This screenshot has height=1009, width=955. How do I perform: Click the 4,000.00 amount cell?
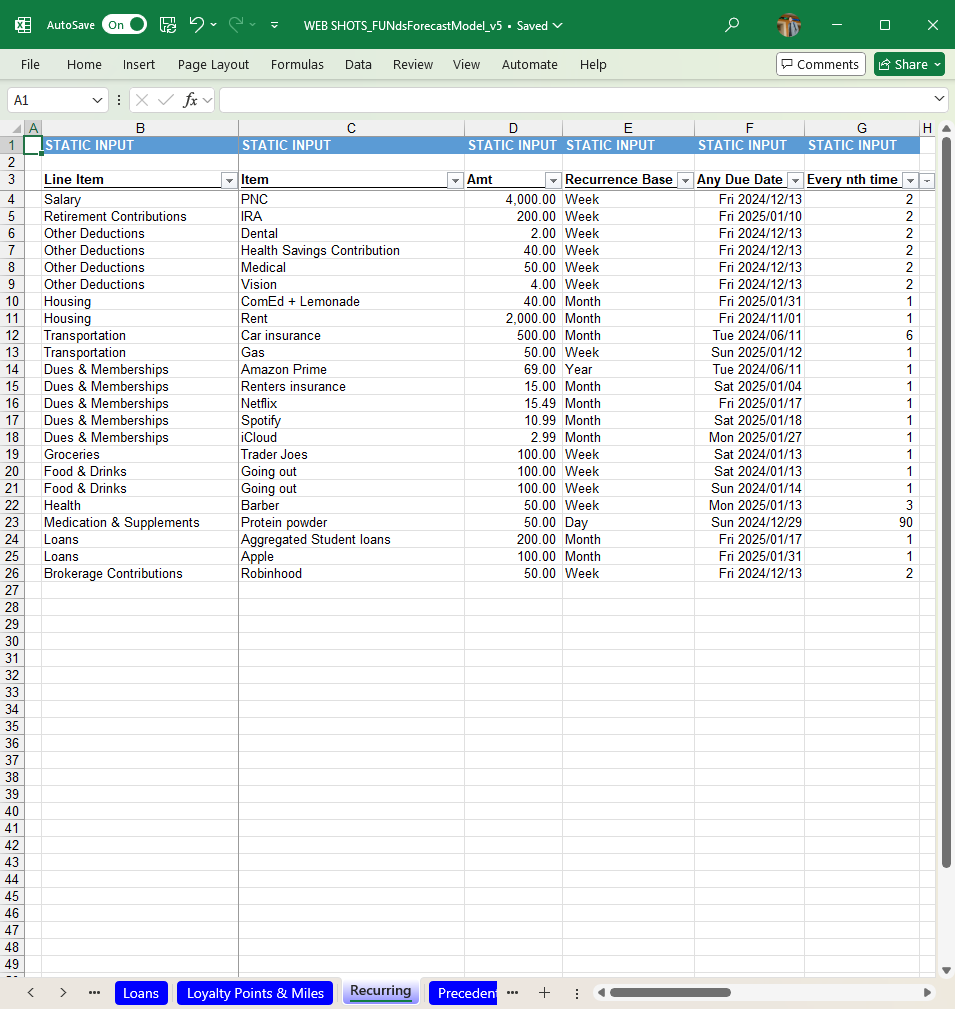pyautogui.click(x=514, y=199)
